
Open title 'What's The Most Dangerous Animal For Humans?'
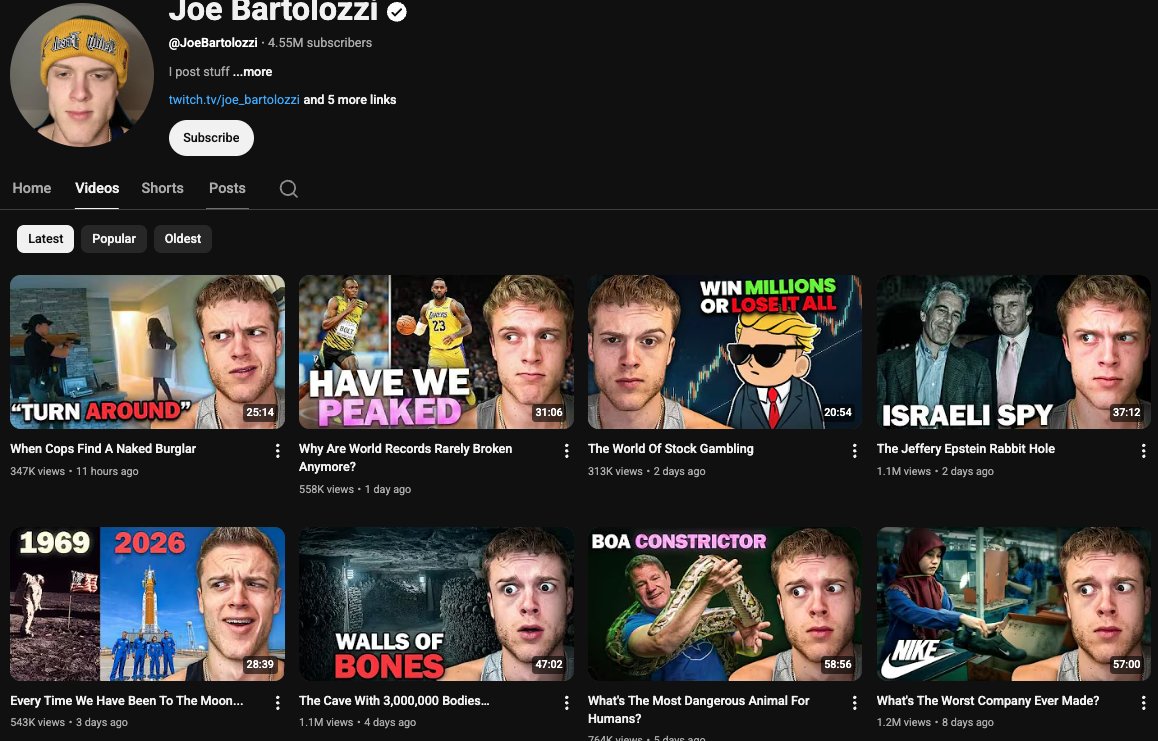[x=699, y=709]
